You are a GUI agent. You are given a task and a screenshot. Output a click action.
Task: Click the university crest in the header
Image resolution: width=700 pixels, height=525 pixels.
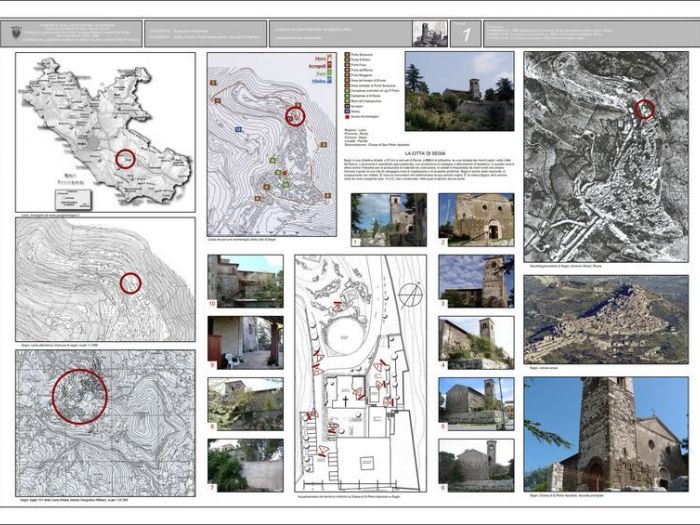[16, 33]
